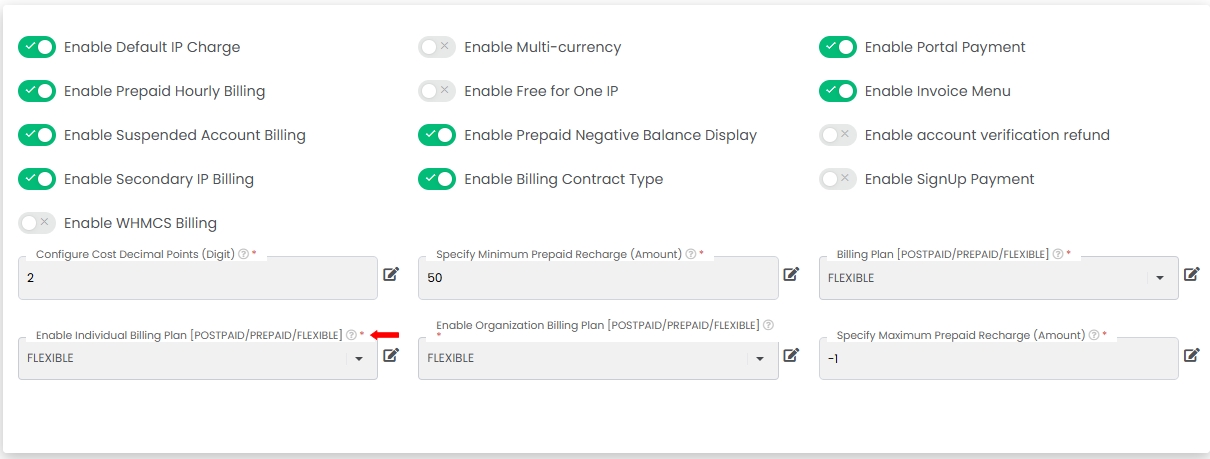Click edit icon beside Specify Maximum Prepaid Recharge

(x=1191, y=354)
